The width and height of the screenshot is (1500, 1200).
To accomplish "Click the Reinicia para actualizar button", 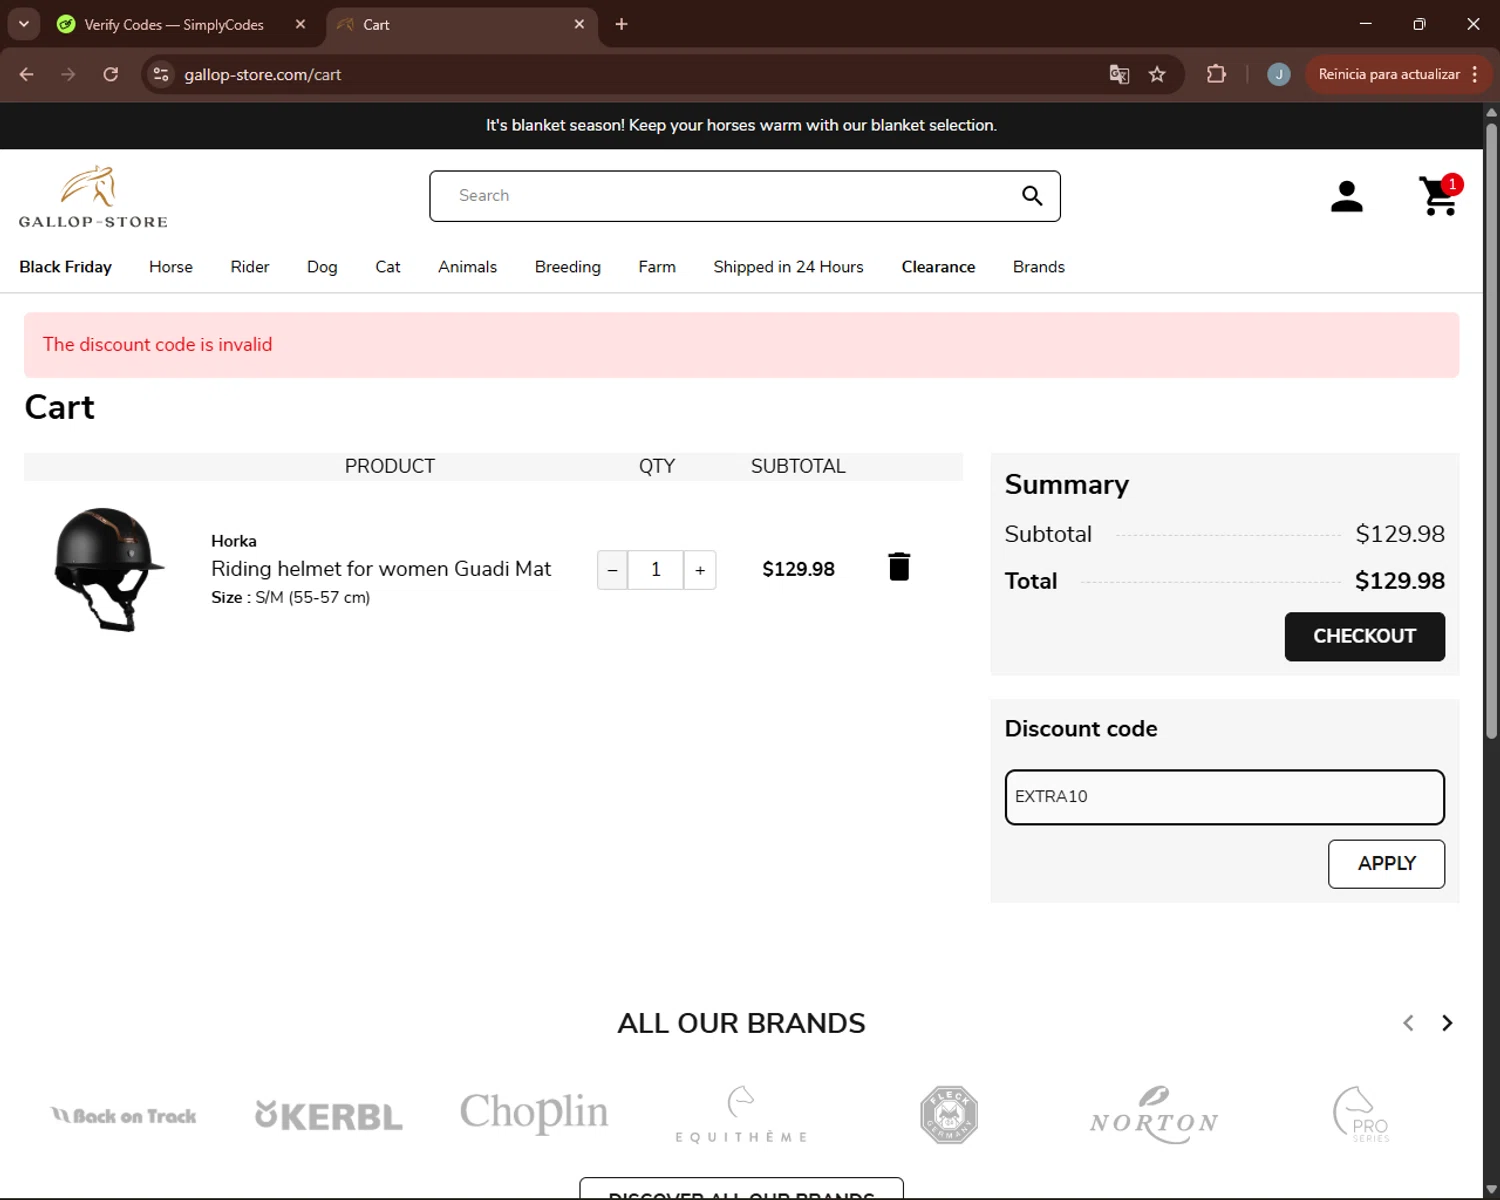I will (1397, 74).
